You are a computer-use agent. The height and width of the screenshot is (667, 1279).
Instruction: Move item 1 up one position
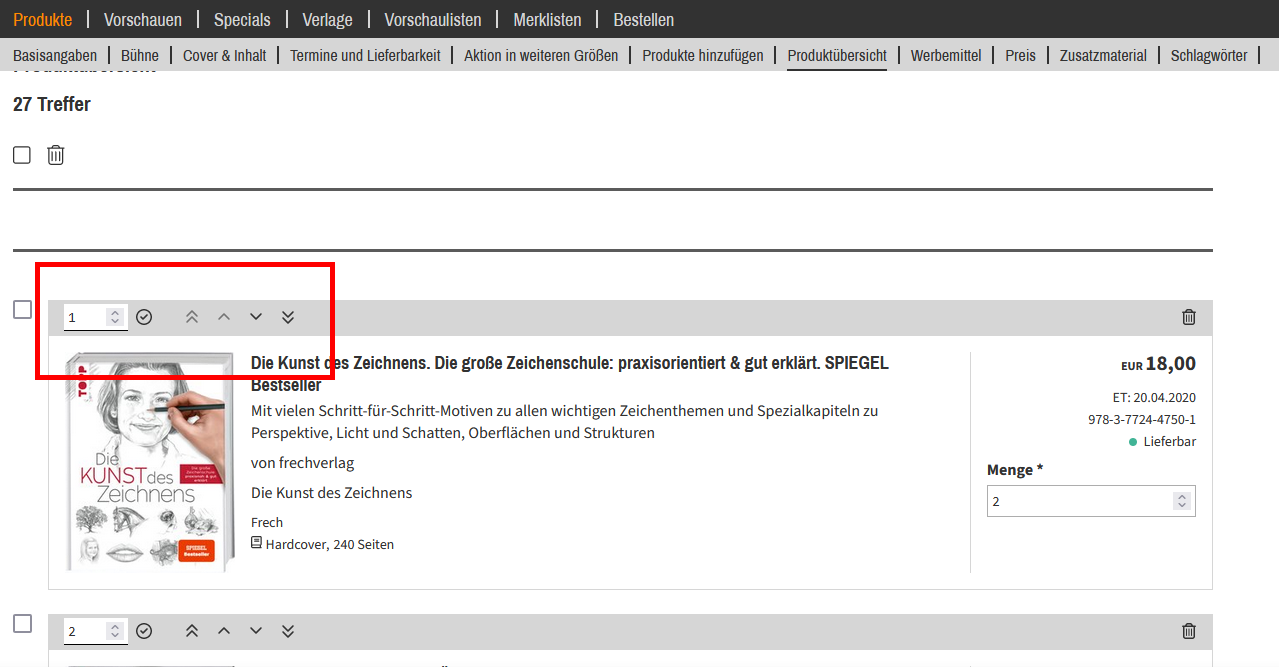[x=224, y=317]
